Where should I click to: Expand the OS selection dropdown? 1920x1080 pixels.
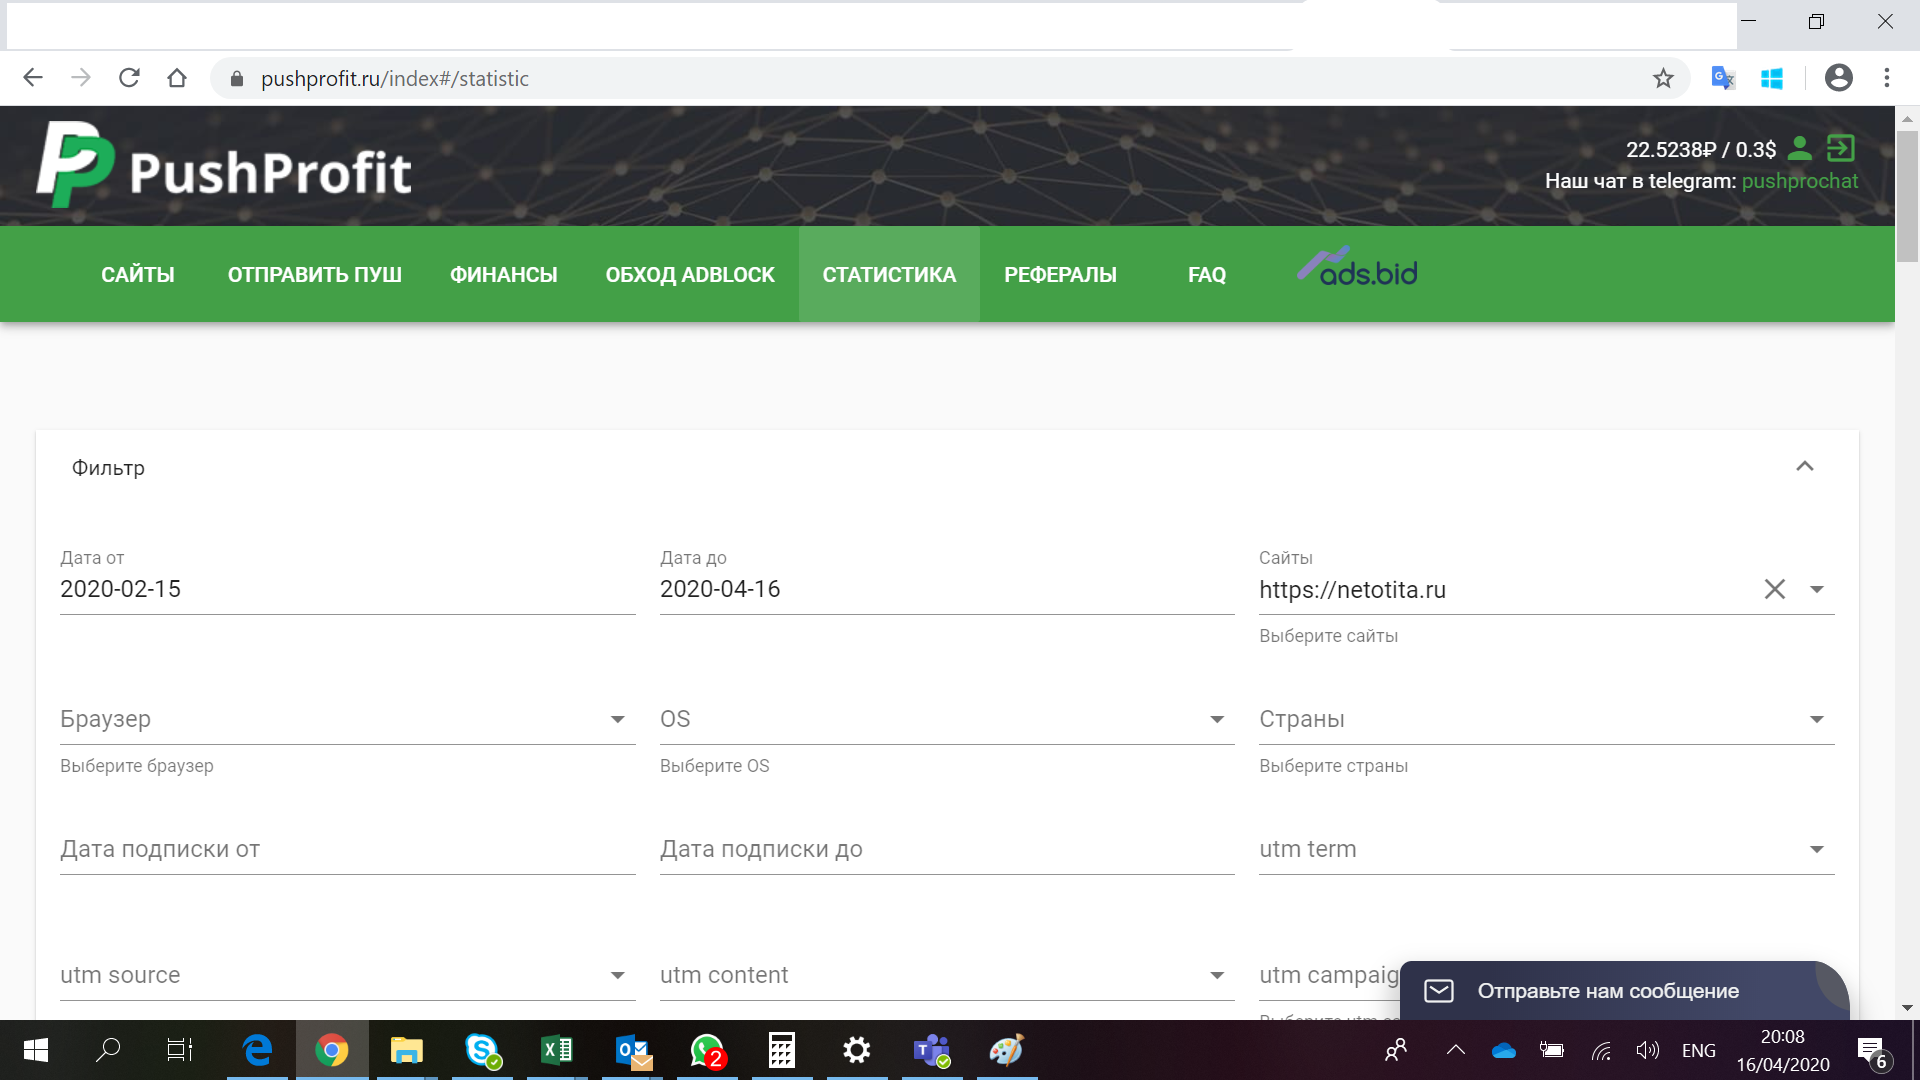point(1216,720)
